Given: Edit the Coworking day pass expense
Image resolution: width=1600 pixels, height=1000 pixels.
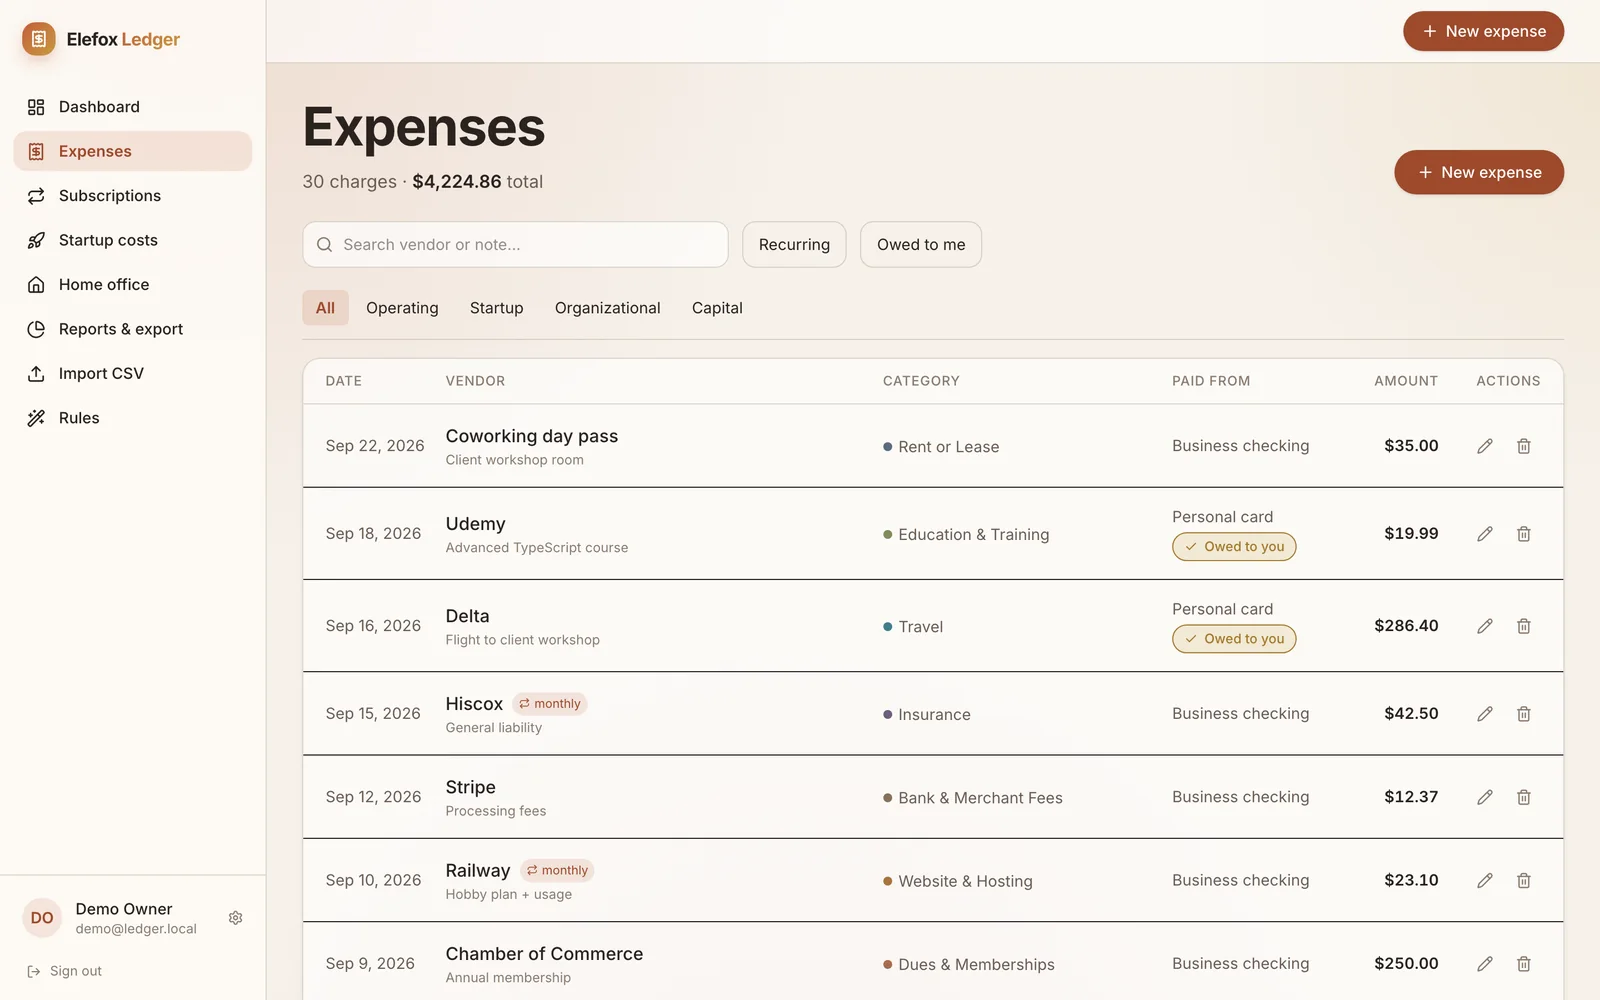Looking at the screenshot, I should tap(1485, 446).
